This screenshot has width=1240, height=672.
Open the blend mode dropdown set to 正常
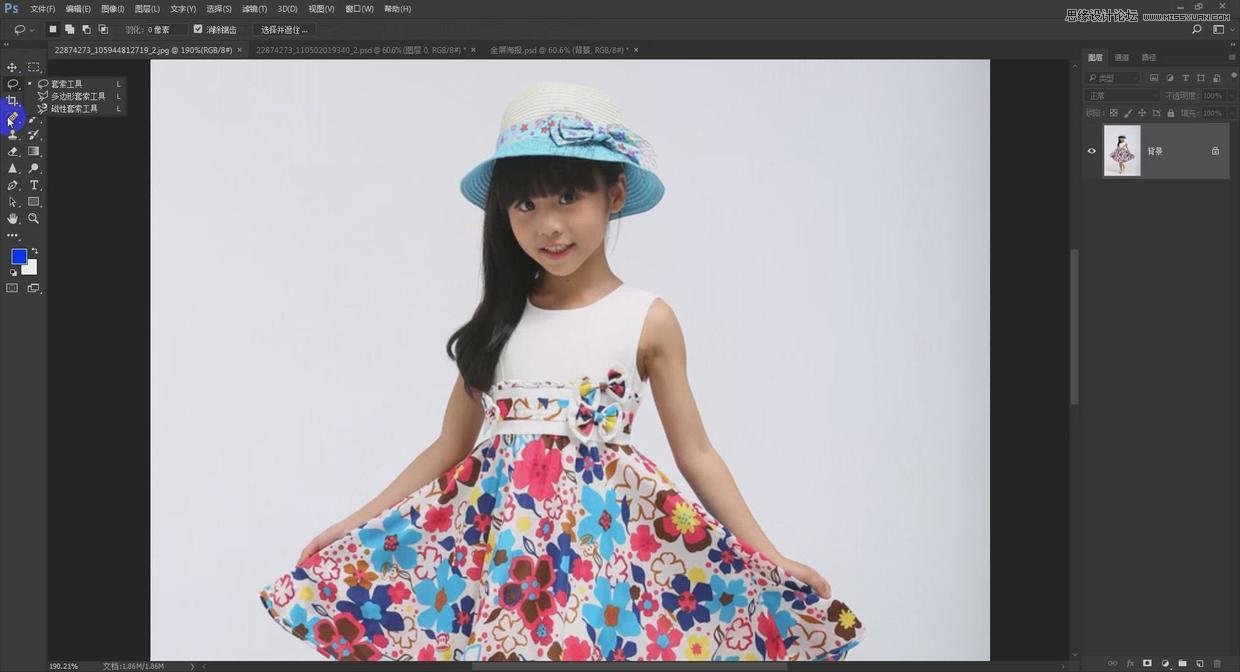tap(1121, 96)
